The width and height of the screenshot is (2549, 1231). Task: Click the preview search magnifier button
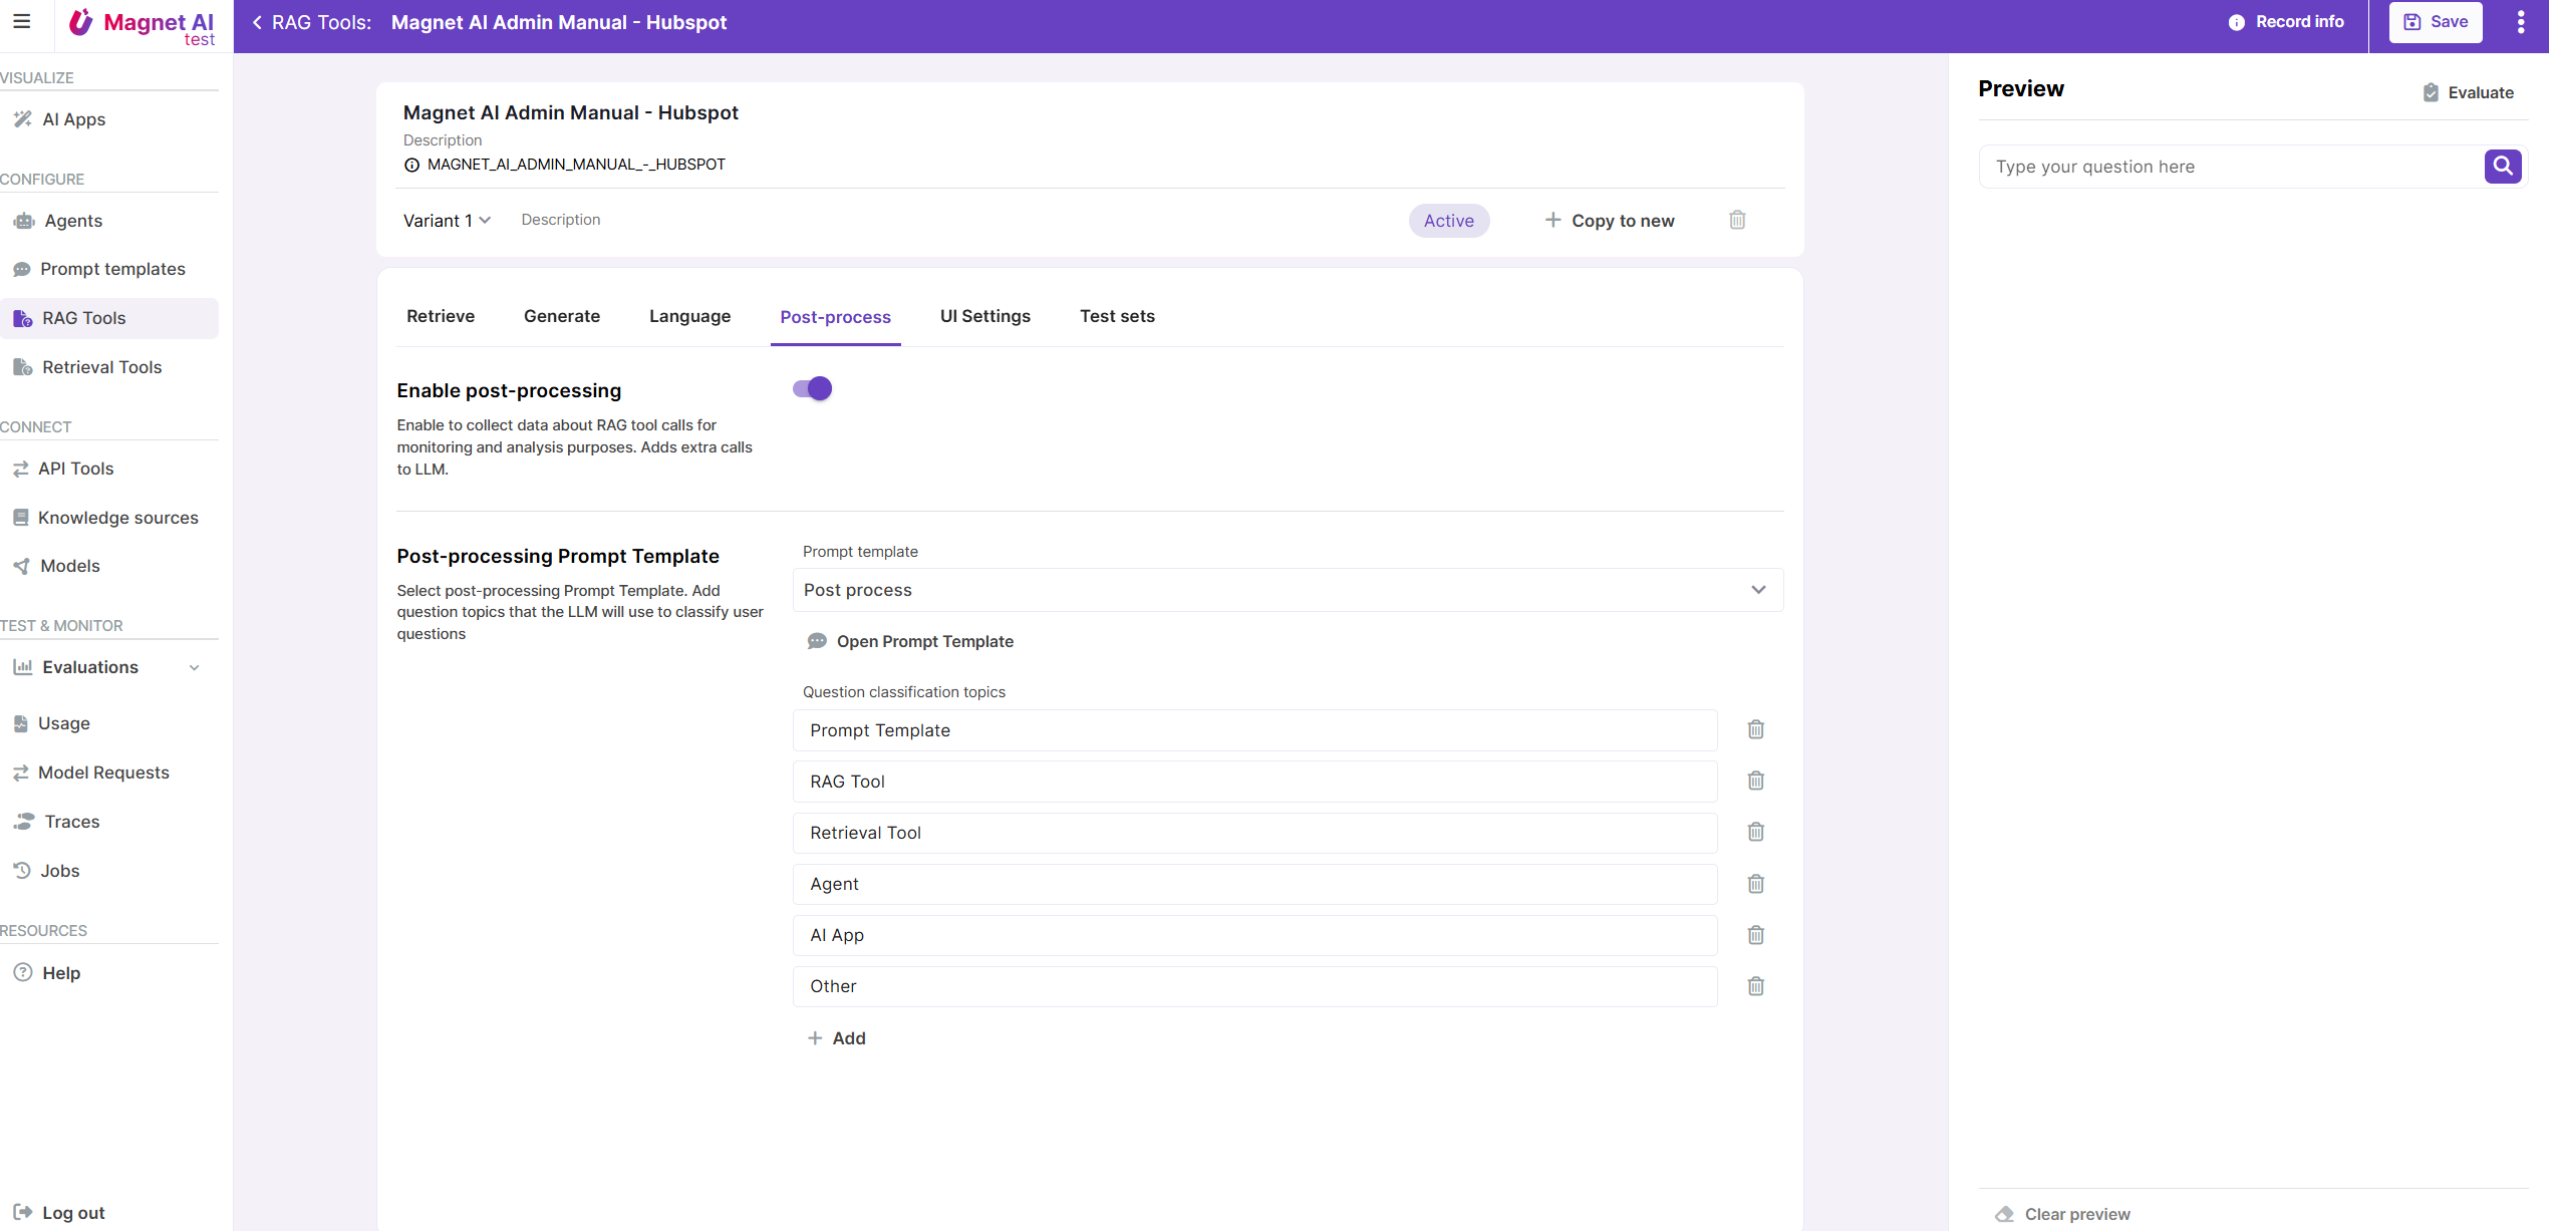click(2502, 166)
